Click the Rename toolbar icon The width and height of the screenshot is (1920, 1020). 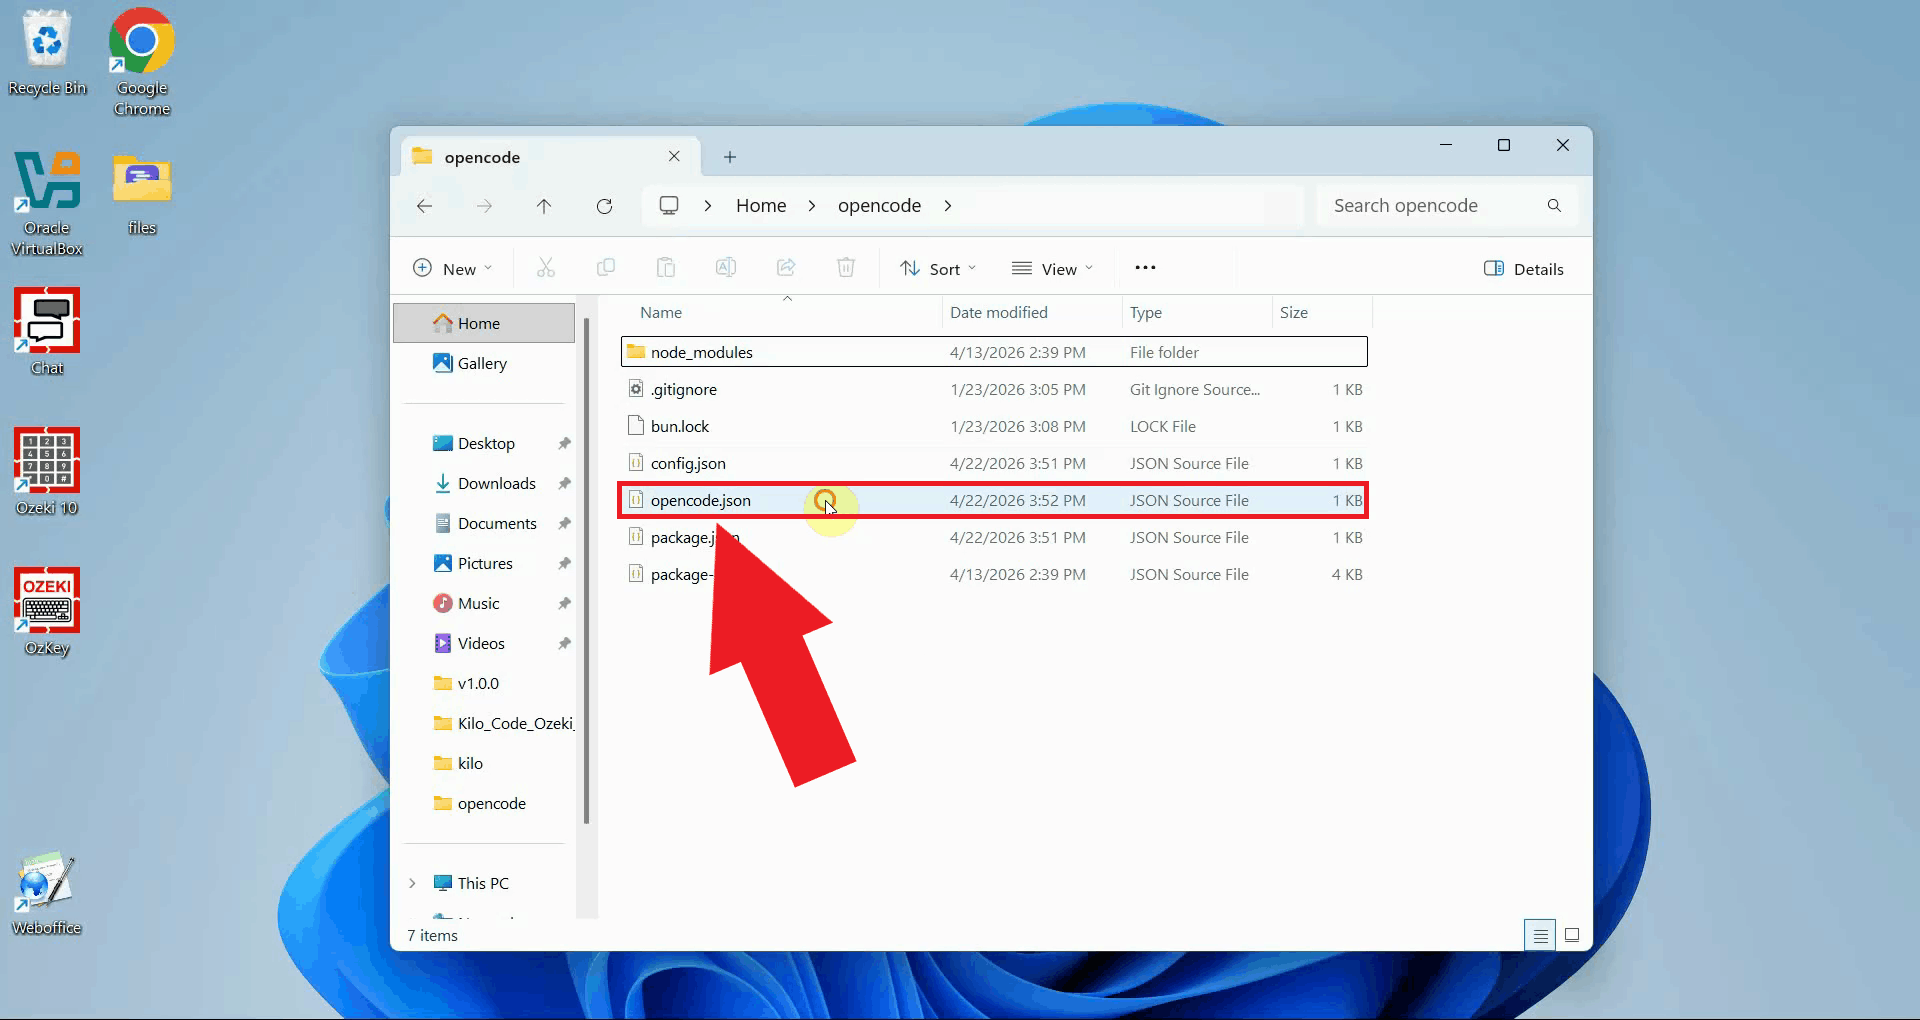(x=726, y=268)
